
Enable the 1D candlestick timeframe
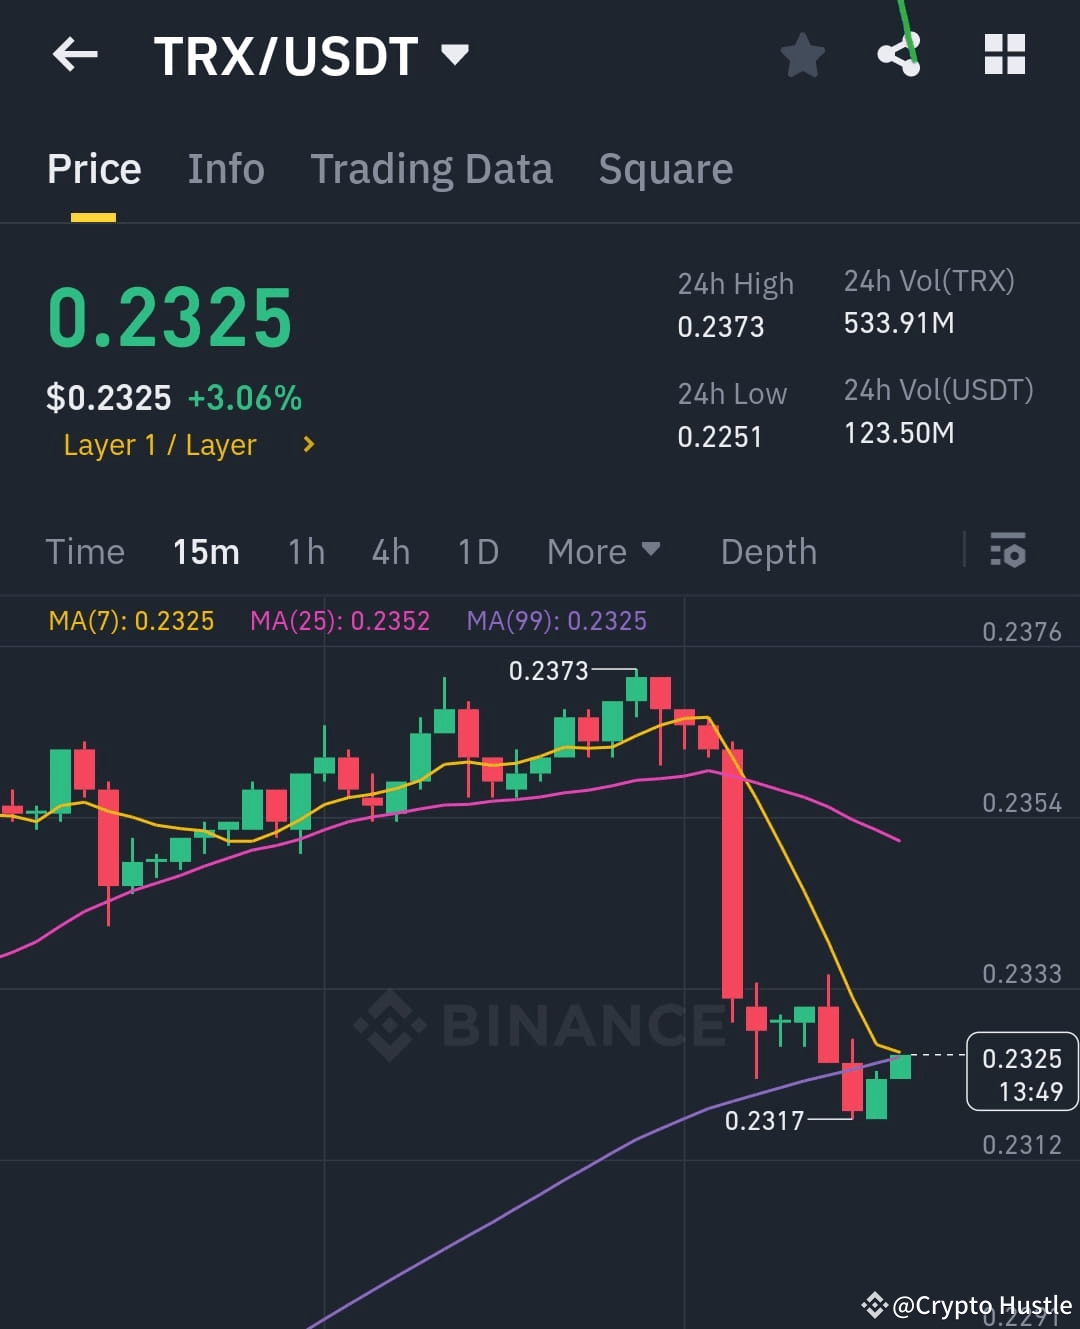(x=477, y=551)
